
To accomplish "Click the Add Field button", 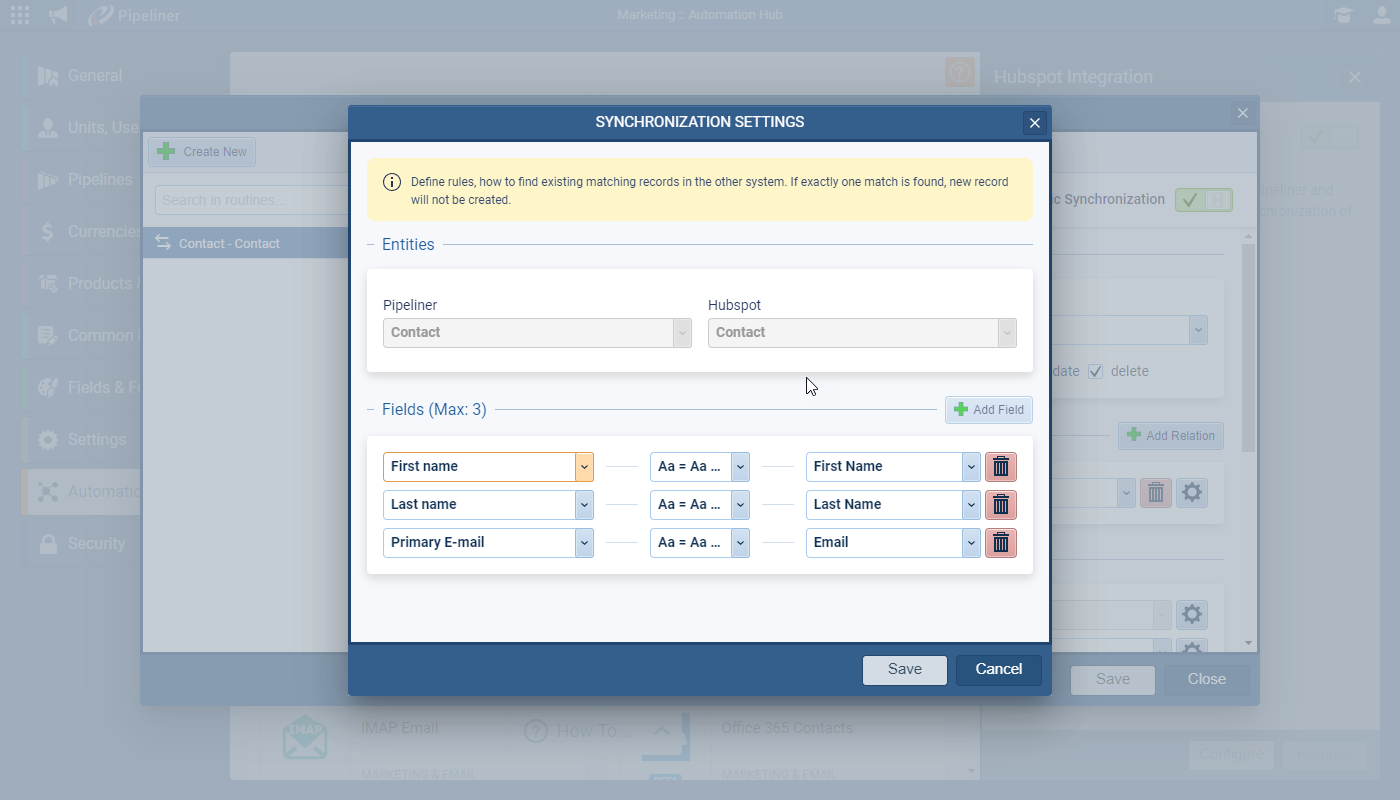I will pyautogui.click(x=988, y=410).
